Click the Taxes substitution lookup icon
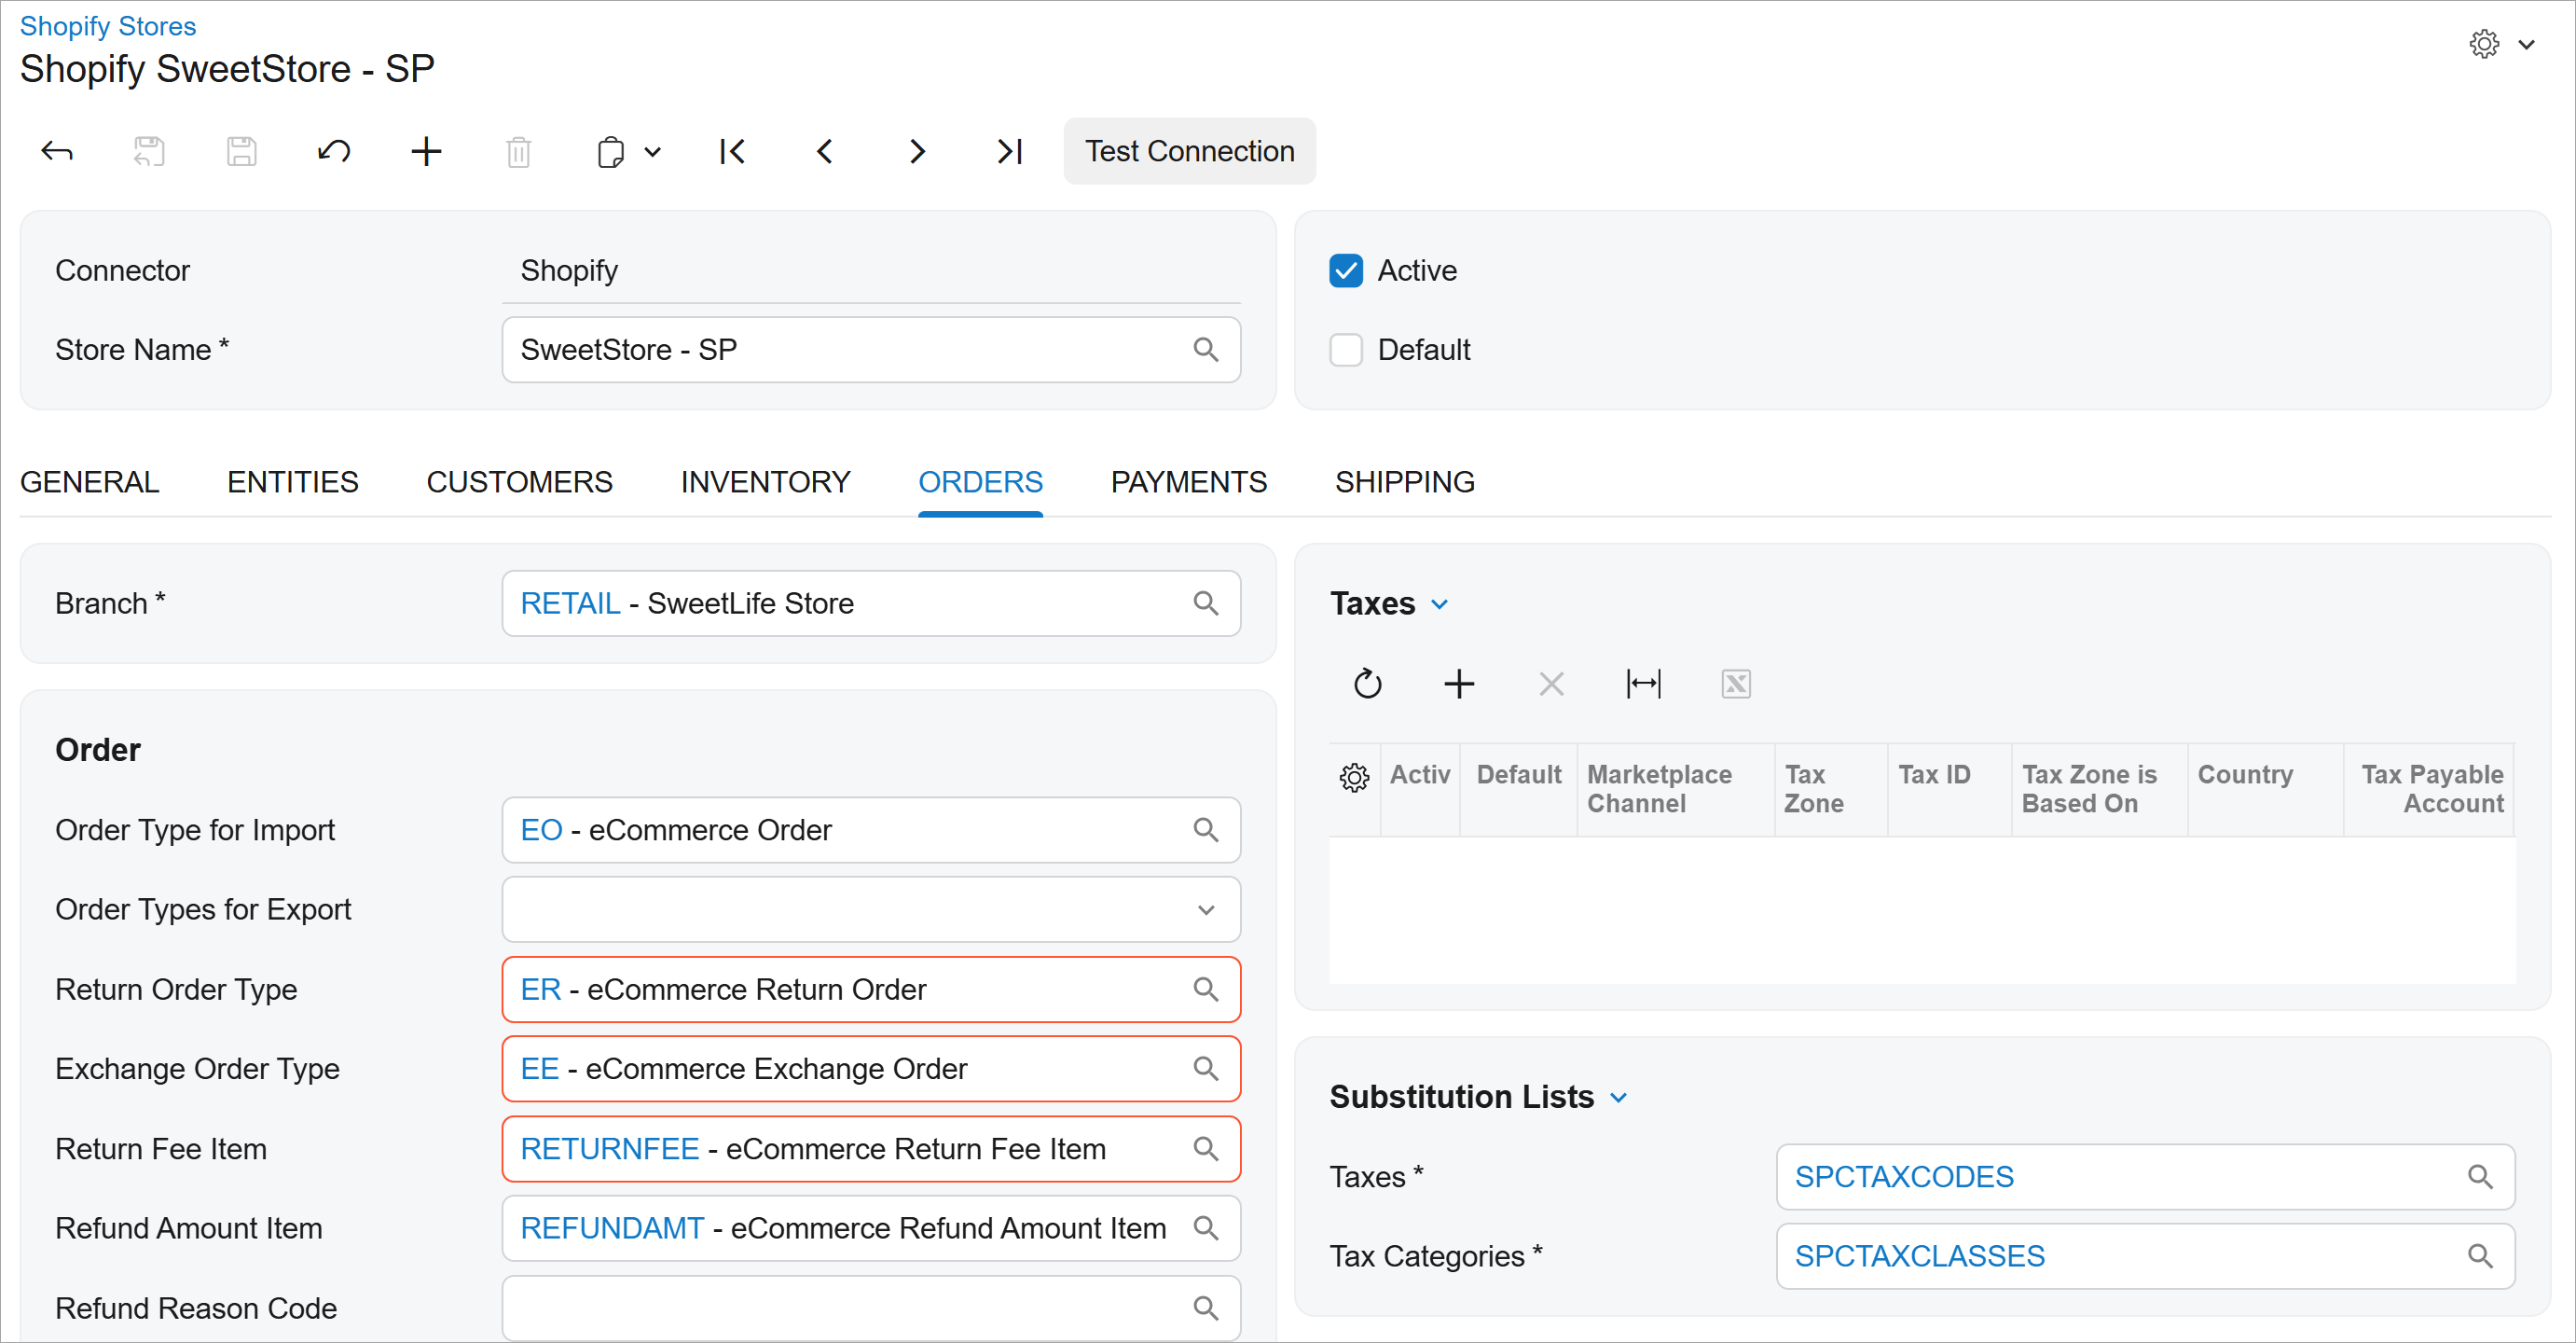Image resolution: width=2576 pixels, height=1343 pixels. point(2479,1176)
